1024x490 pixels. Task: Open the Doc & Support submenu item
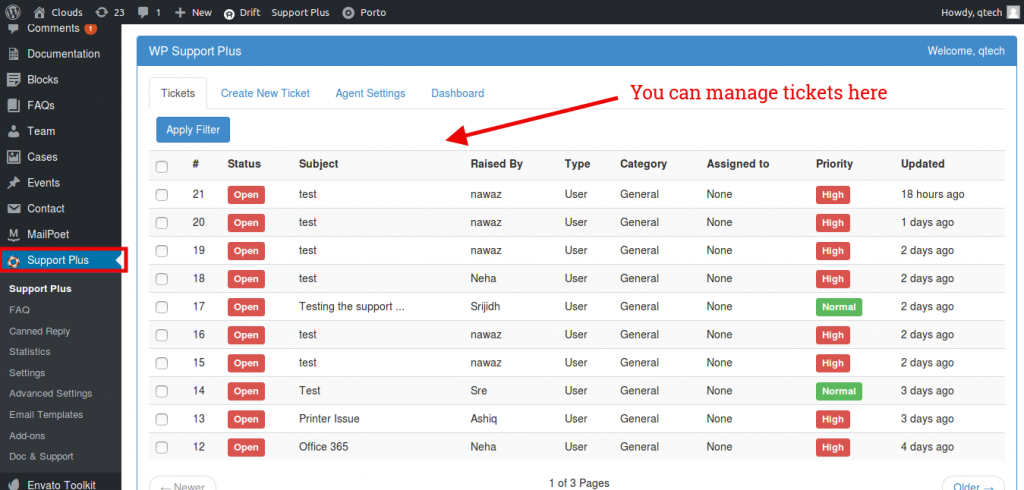[41, 457]
